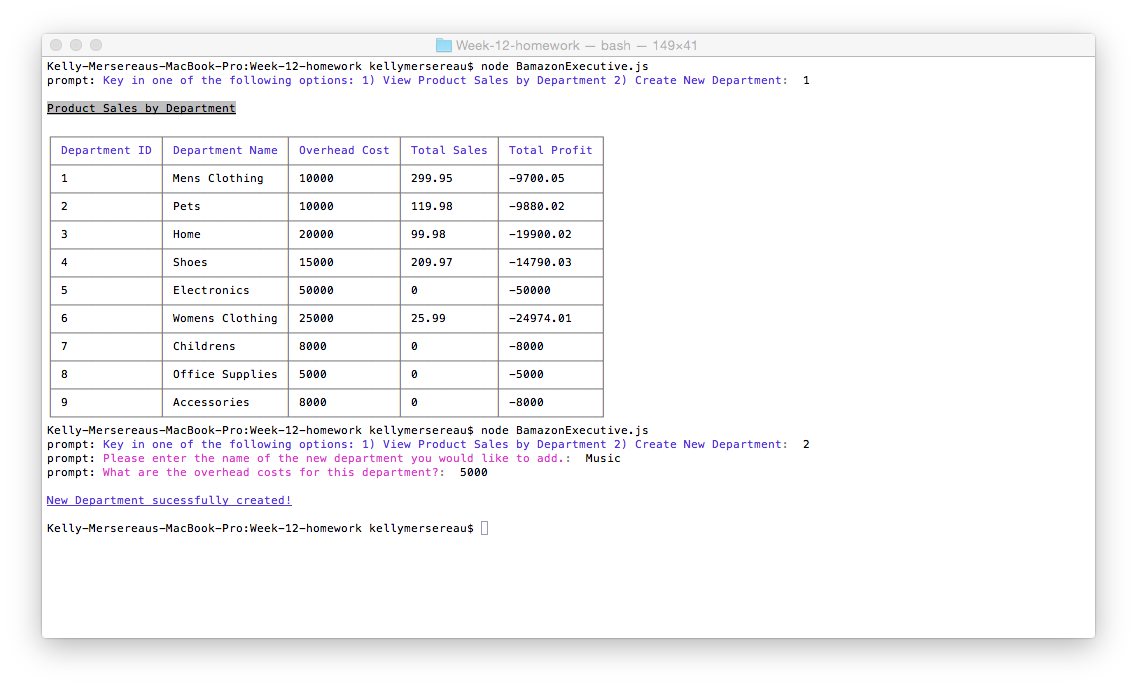The height and width of the screenshot is (688, 1137).
Task: Click the total profit value -50000
Action: [x=529, y=290]
